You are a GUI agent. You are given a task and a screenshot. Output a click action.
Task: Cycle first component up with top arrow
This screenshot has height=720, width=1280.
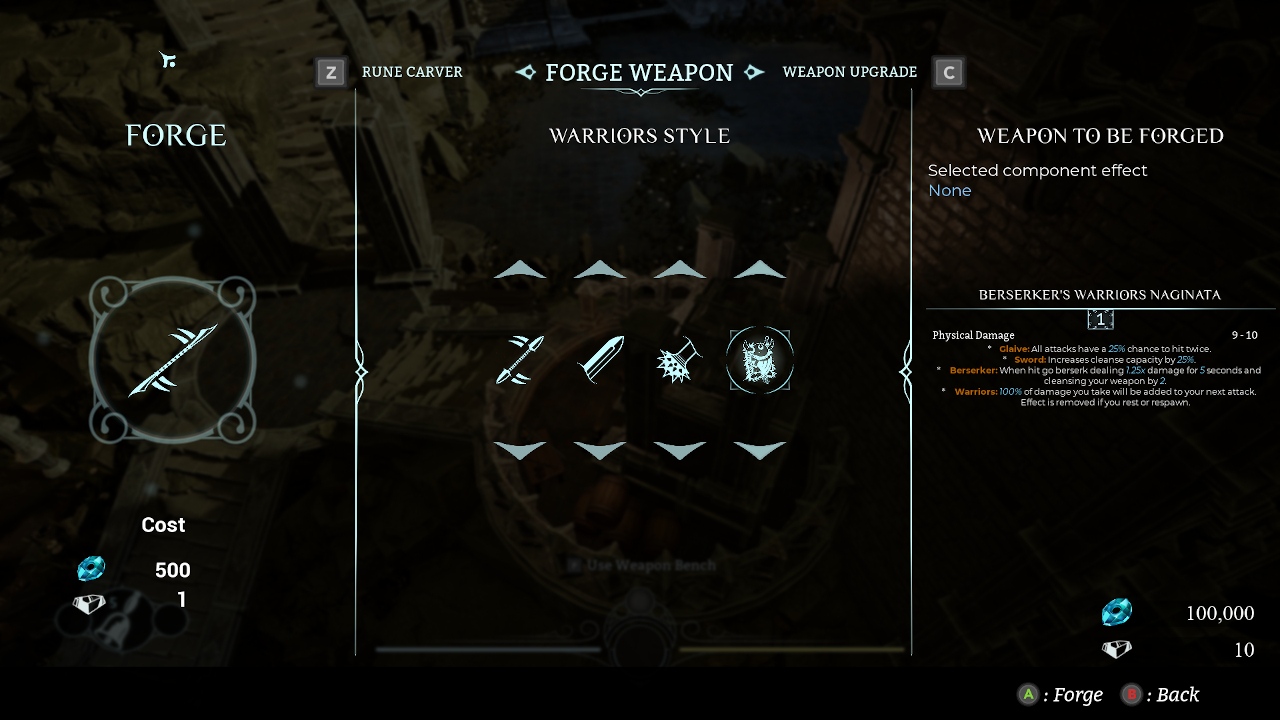pyautogui.click(x=520, y=269)
